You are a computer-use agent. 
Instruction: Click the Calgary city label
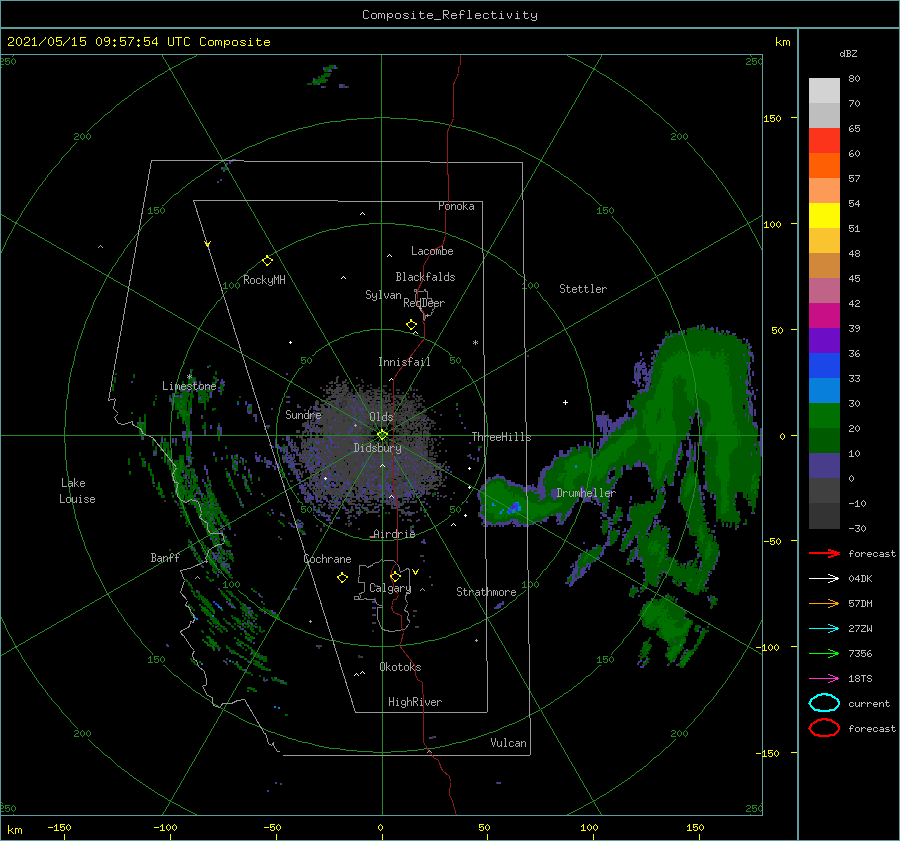click(x=390, y=588)
